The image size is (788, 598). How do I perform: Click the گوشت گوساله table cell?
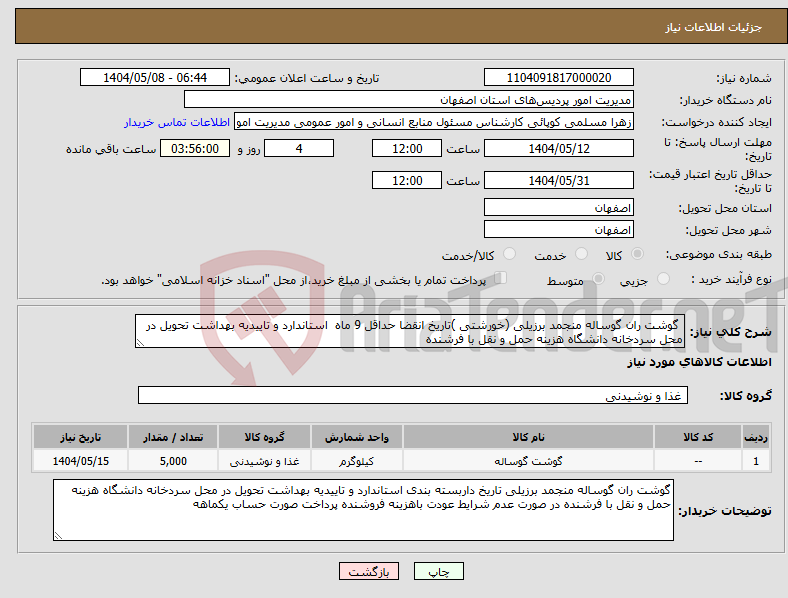pos(528,461)
